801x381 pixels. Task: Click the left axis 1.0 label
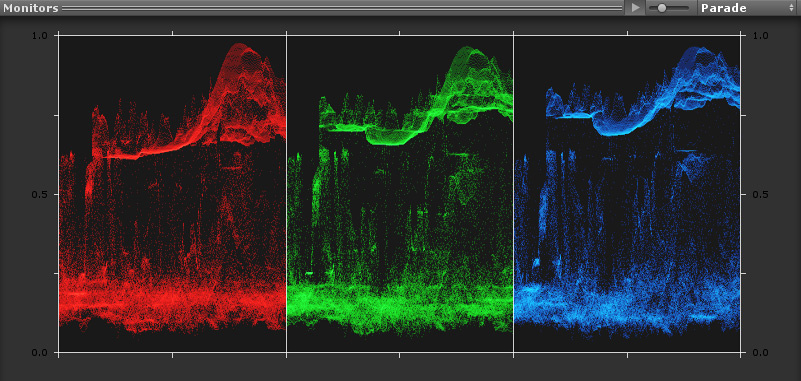(40, 36)
